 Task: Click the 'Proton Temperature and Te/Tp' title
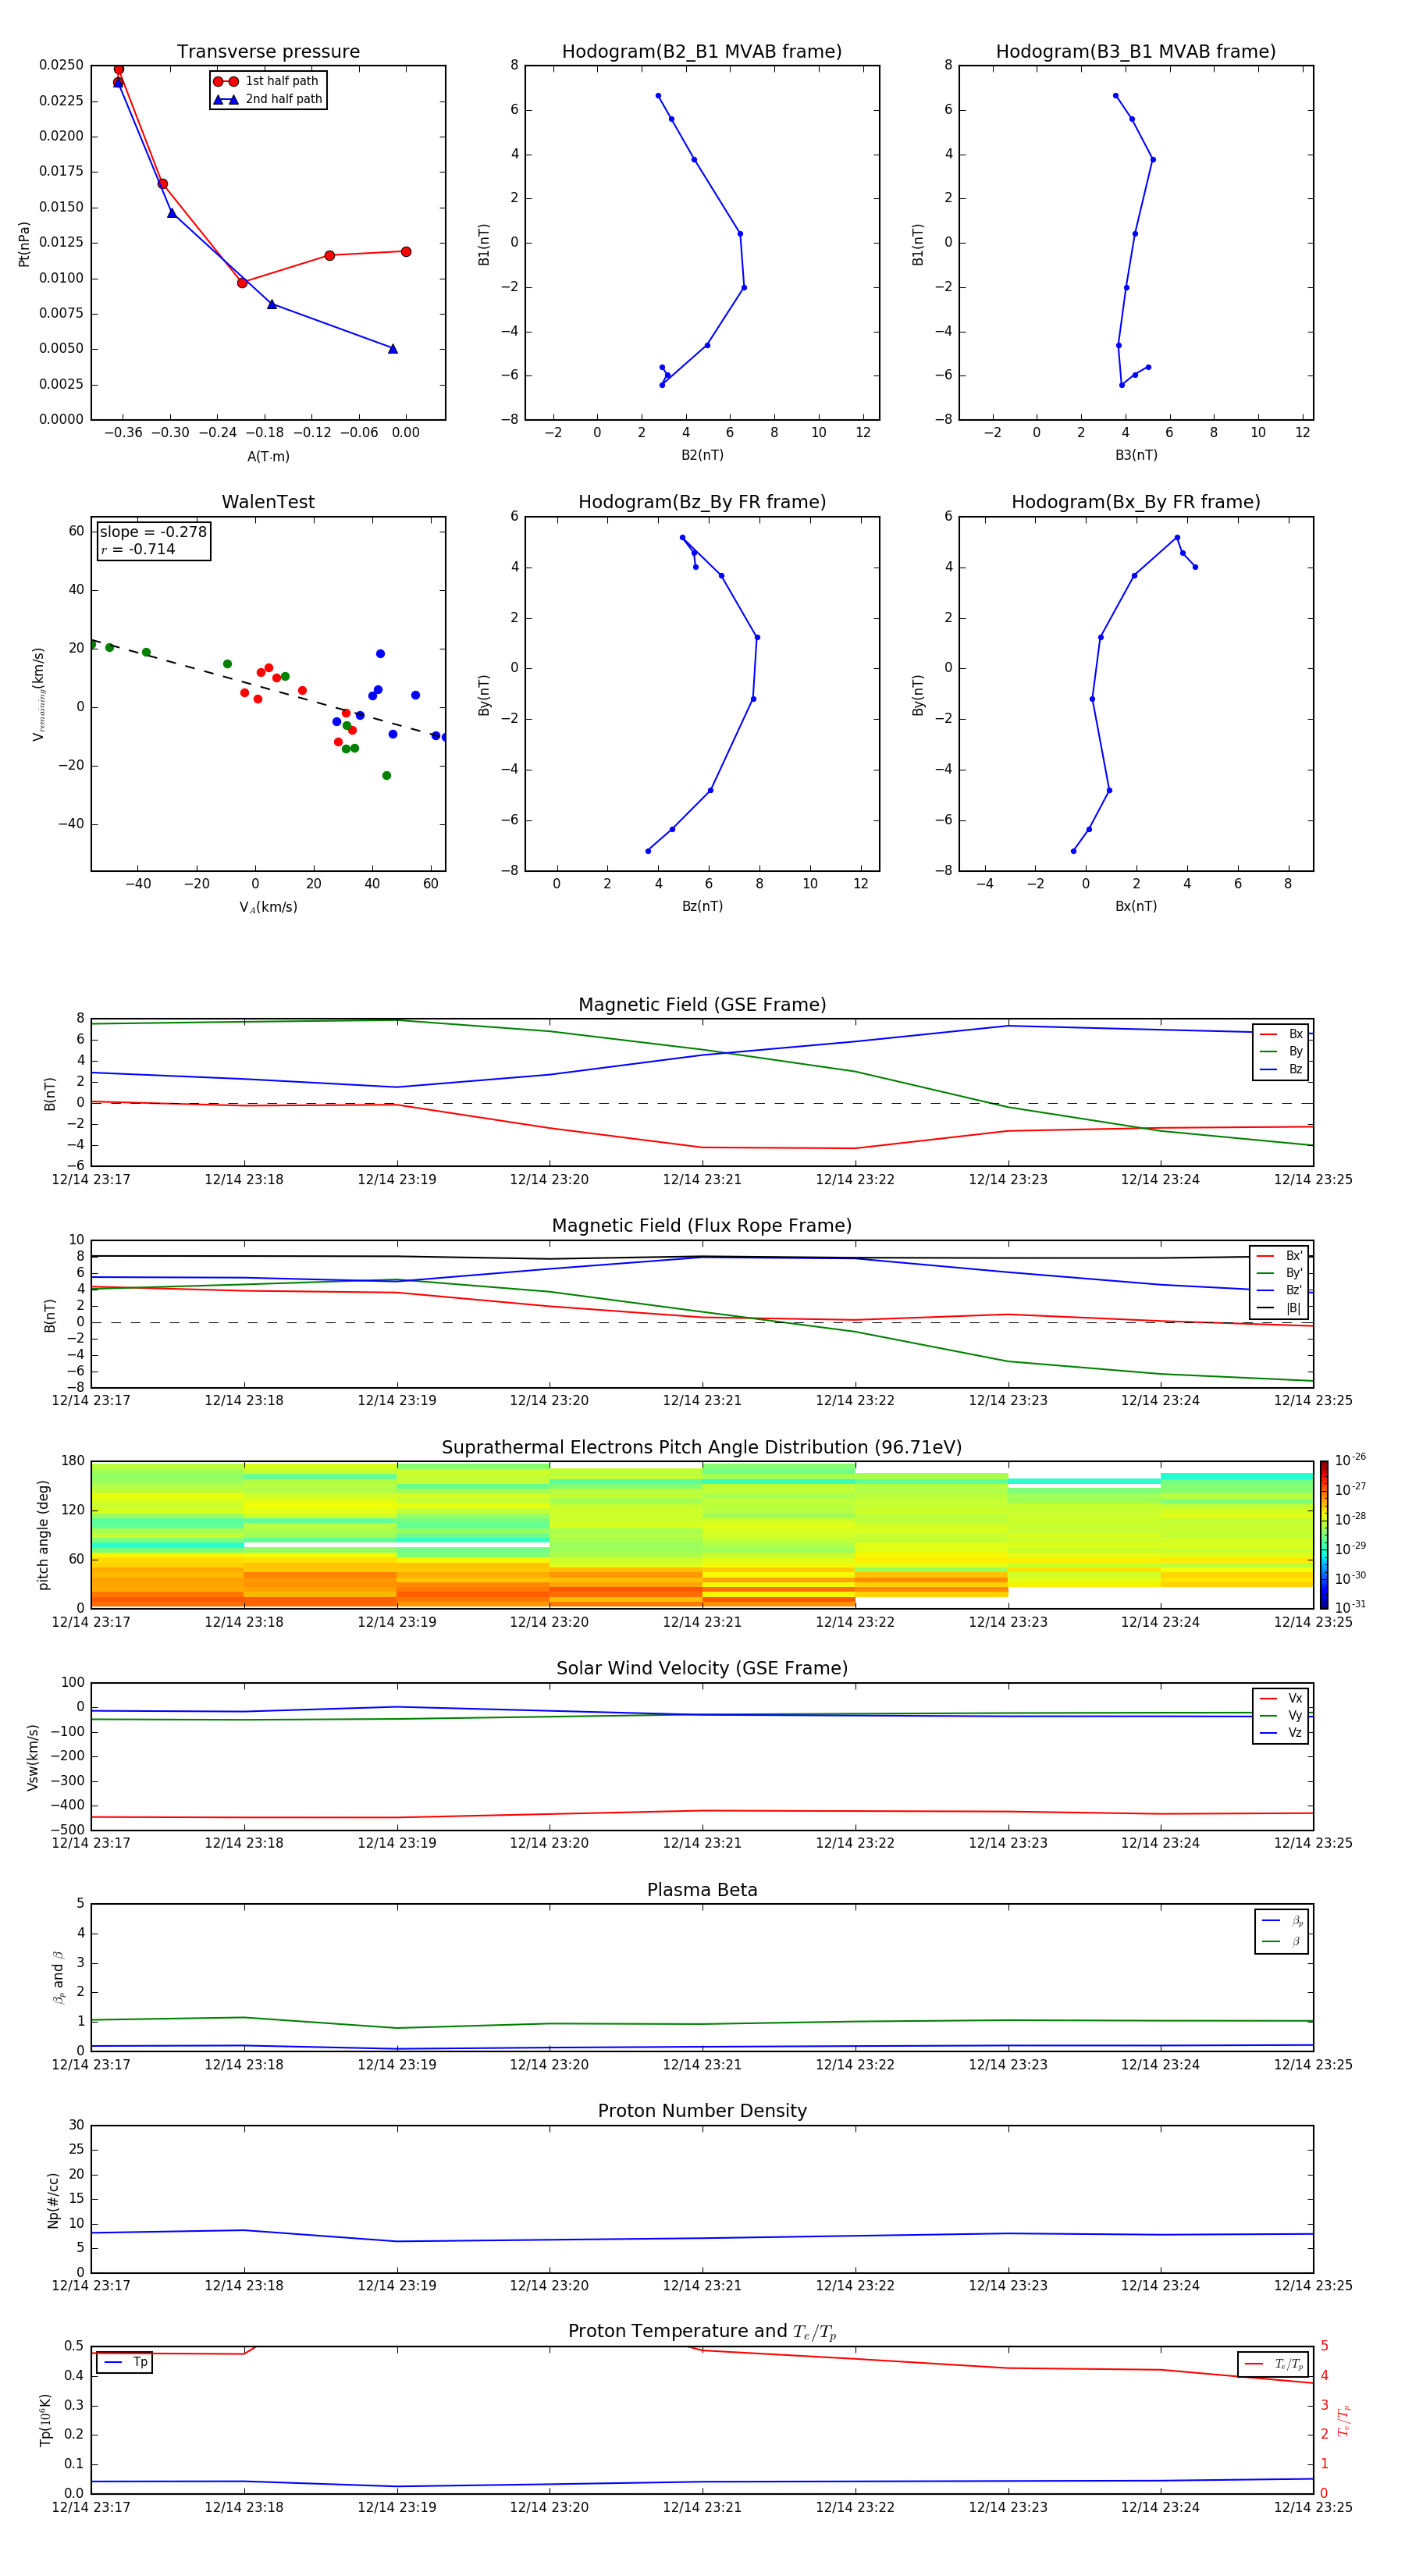click(702, 2332)
